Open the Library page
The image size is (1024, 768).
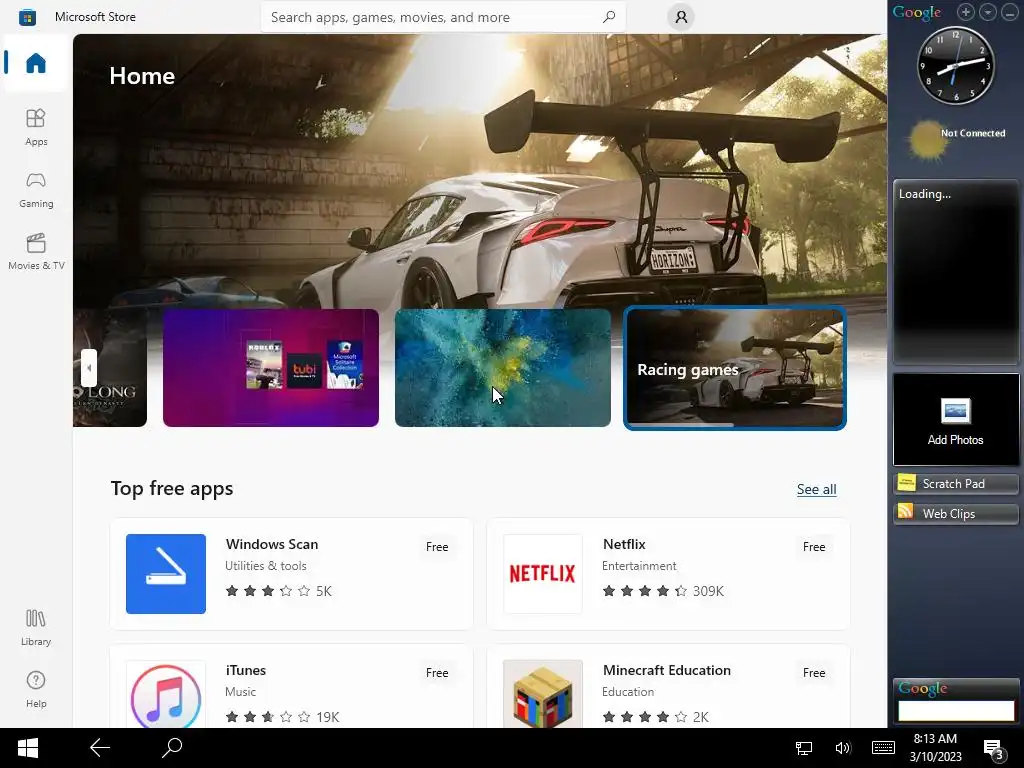[36, 628]
